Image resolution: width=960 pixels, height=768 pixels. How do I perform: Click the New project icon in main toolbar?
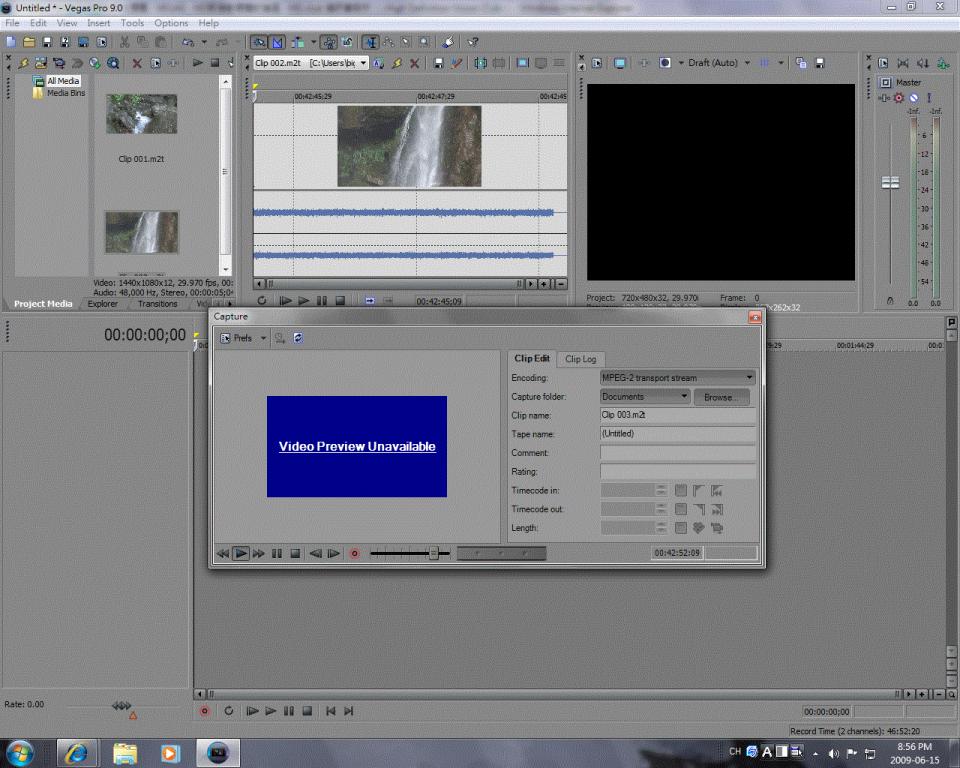11,42
